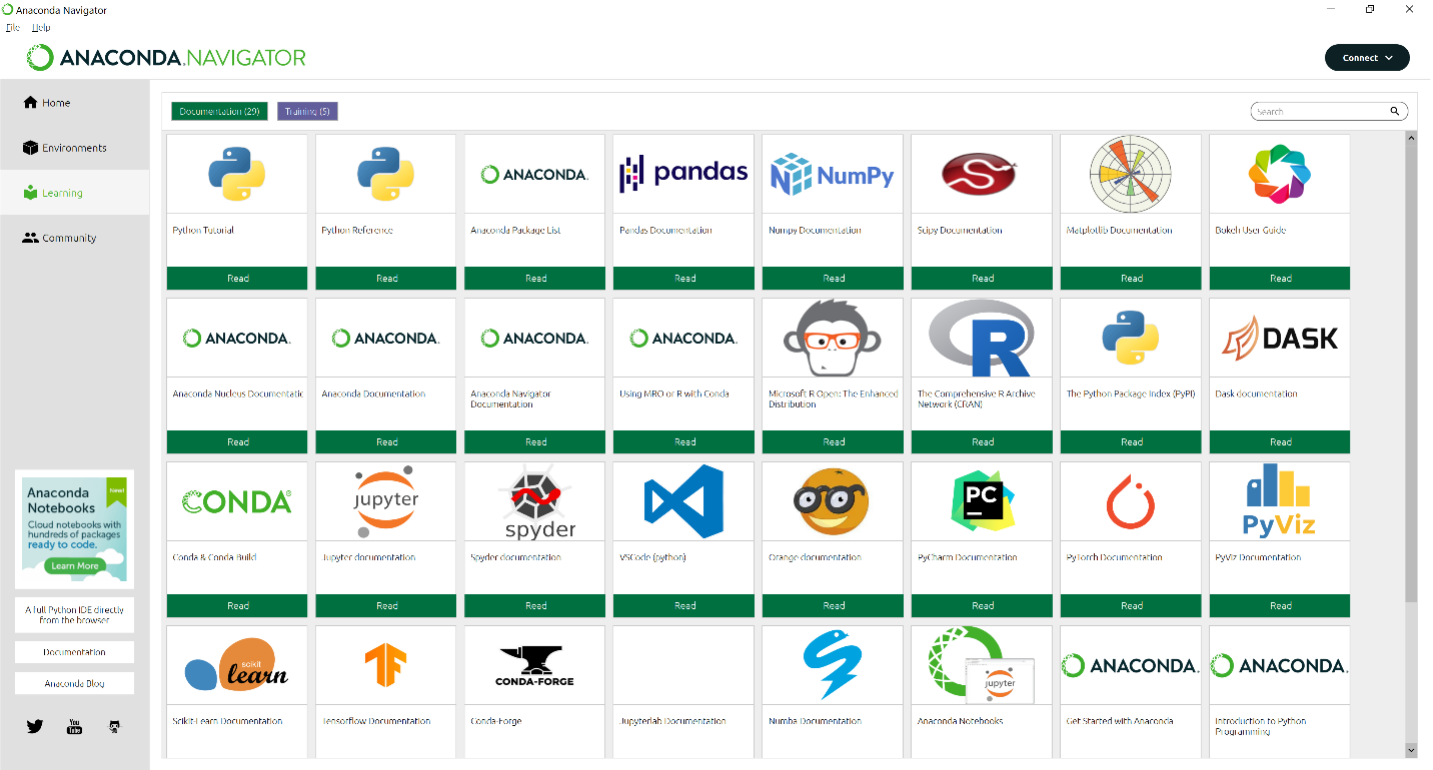Click Read under PyTorch Documentation

1131,606
